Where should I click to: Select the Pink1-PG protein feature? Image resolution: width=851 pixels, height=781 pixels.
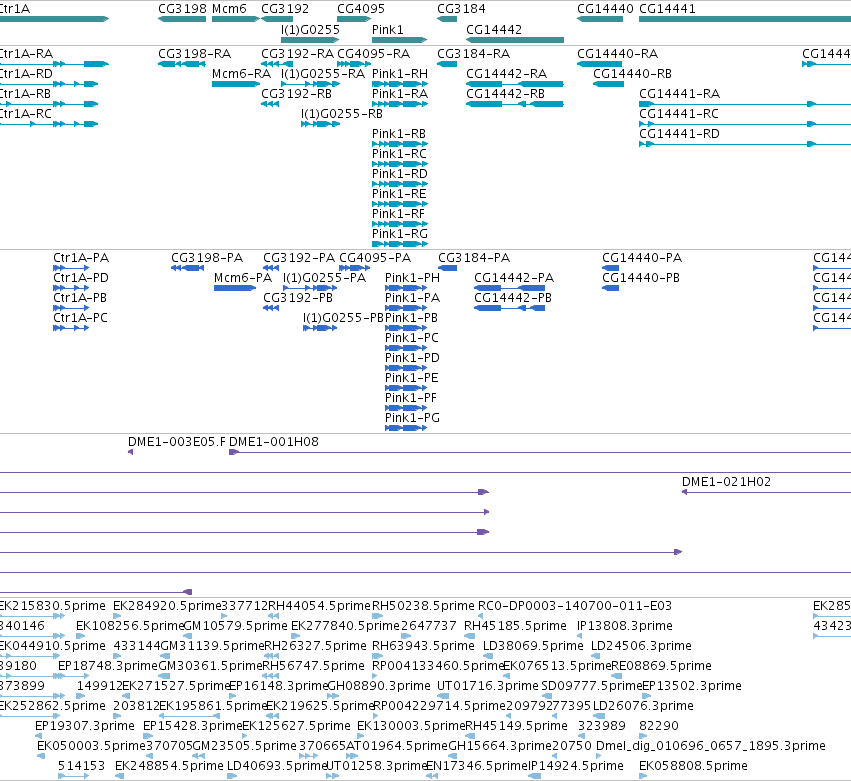[406, 428]
